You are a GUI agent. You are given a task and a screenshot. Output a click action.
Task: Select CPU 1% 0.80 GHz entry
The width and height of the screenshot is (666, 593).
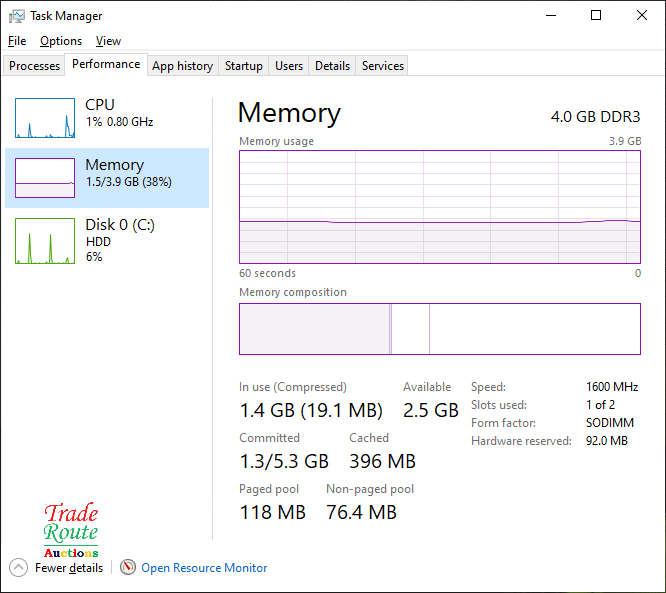tap(107, 118)
